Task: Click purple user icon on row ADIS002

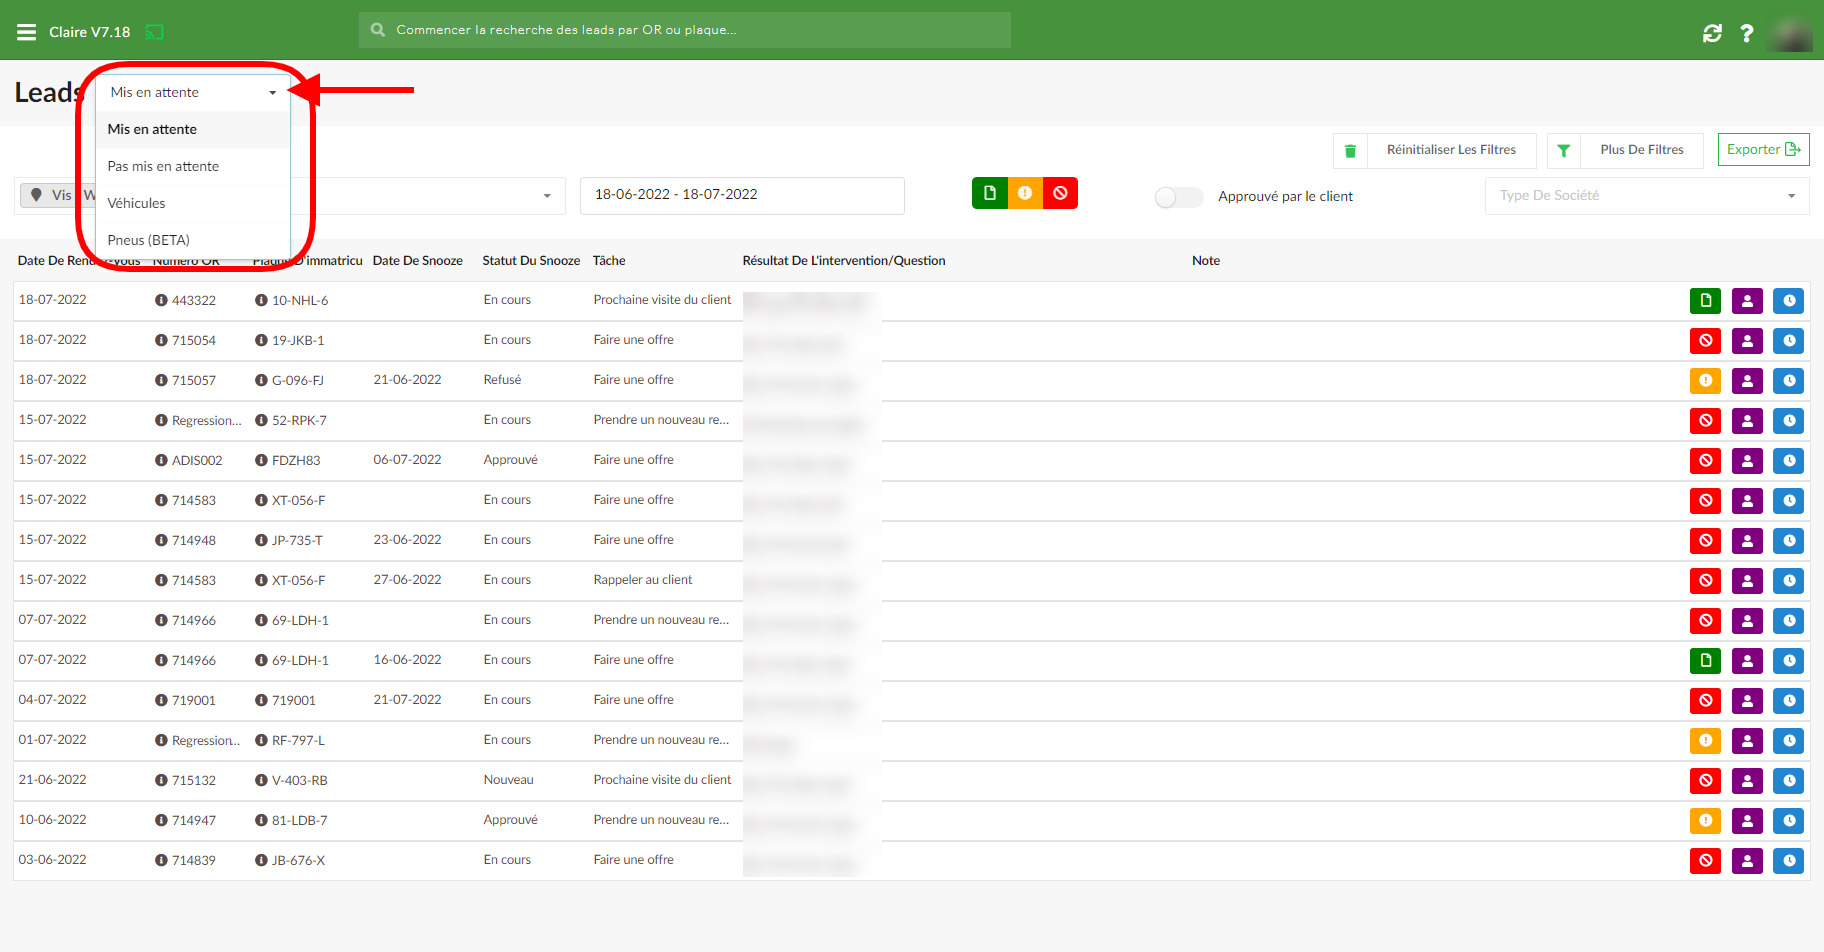Action: point(1747,461)
